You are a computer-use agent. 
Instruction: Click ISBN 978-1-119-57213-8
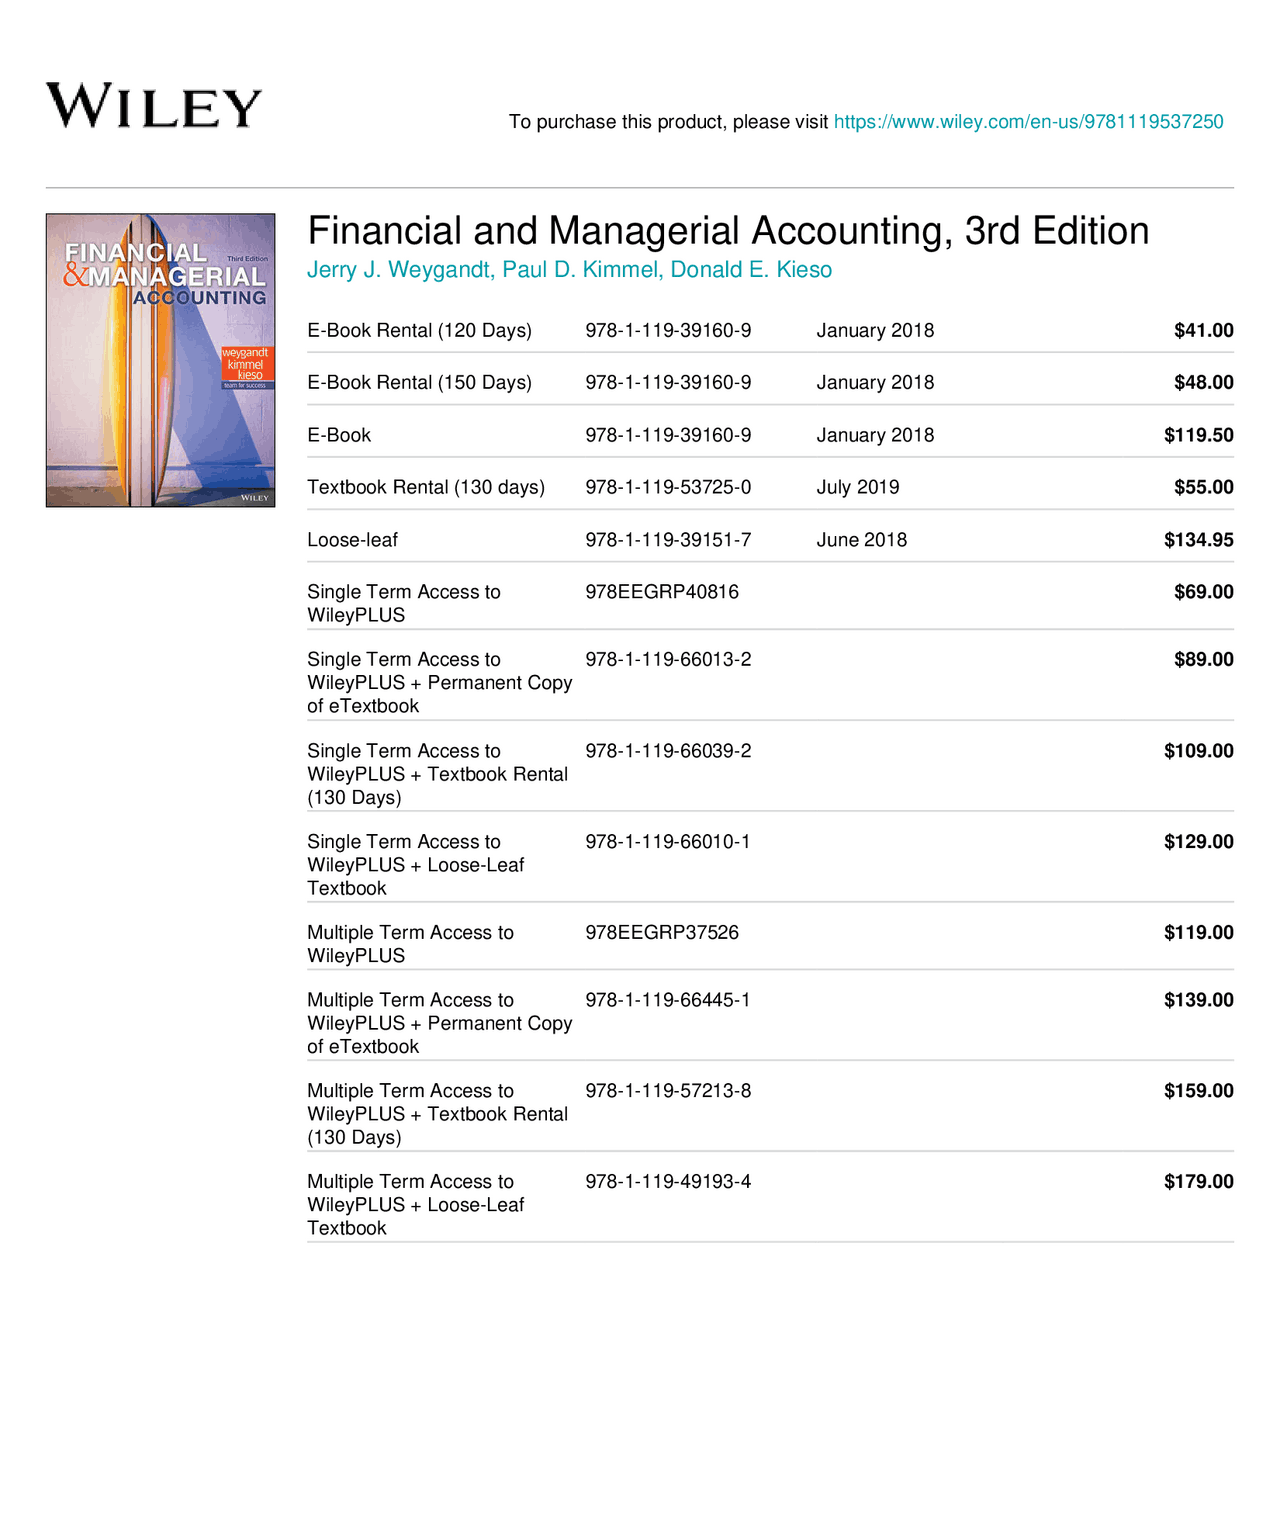(x=668, y=1091)
